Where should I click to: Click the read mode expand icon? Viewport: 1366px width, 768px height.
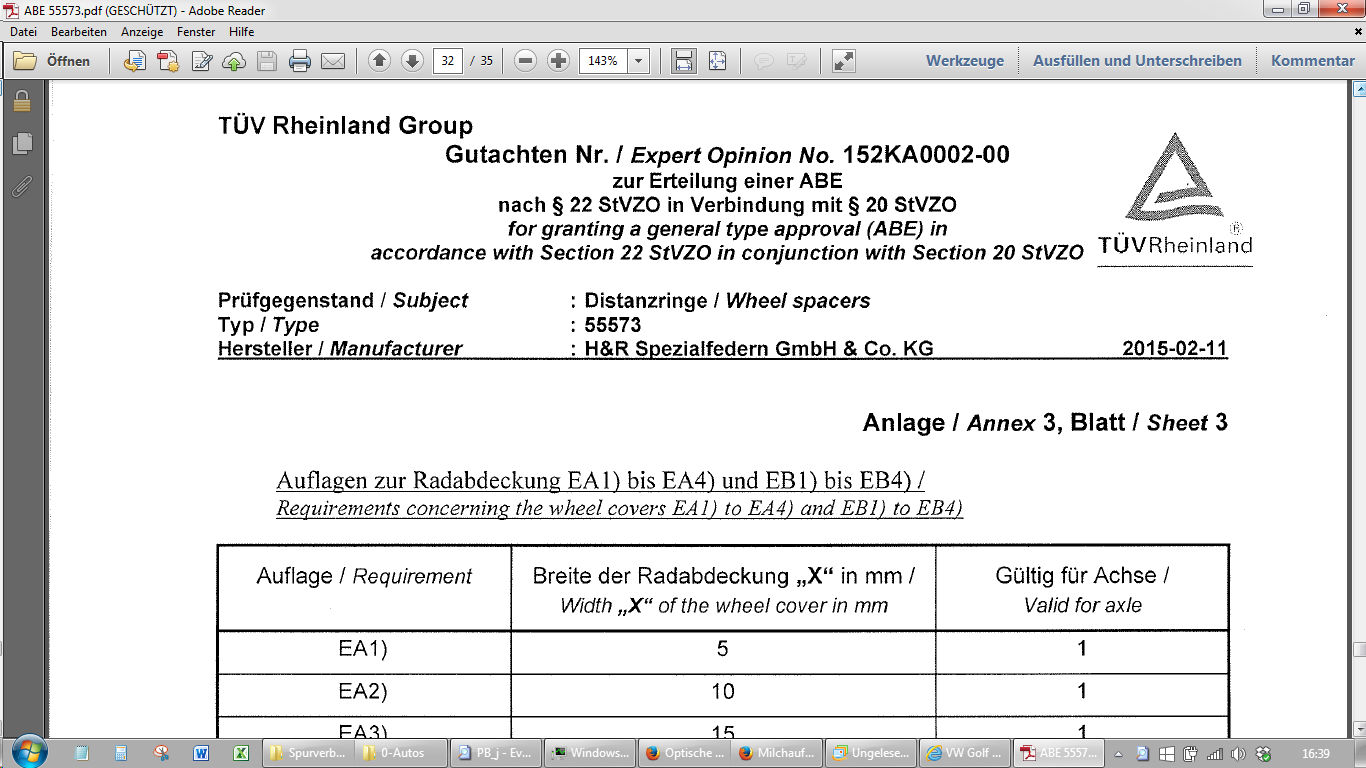pyautogui.click(x=844, y=61)
